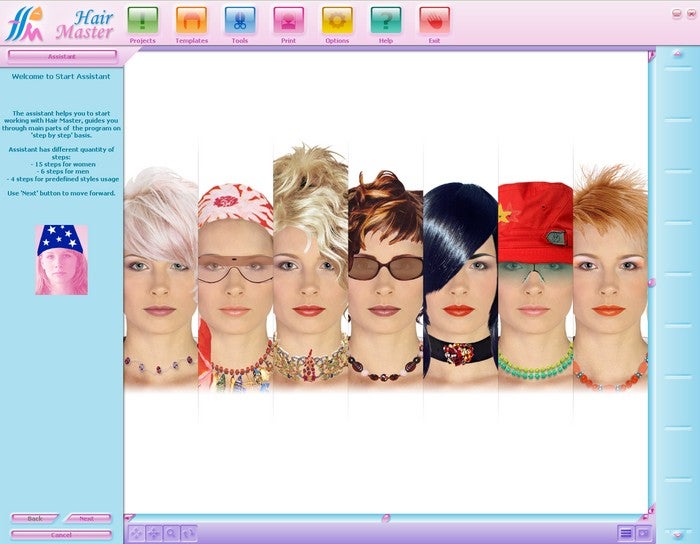Click the Back button
The width and height of the screenshot is (700, 544).
[x=35, y=519]
